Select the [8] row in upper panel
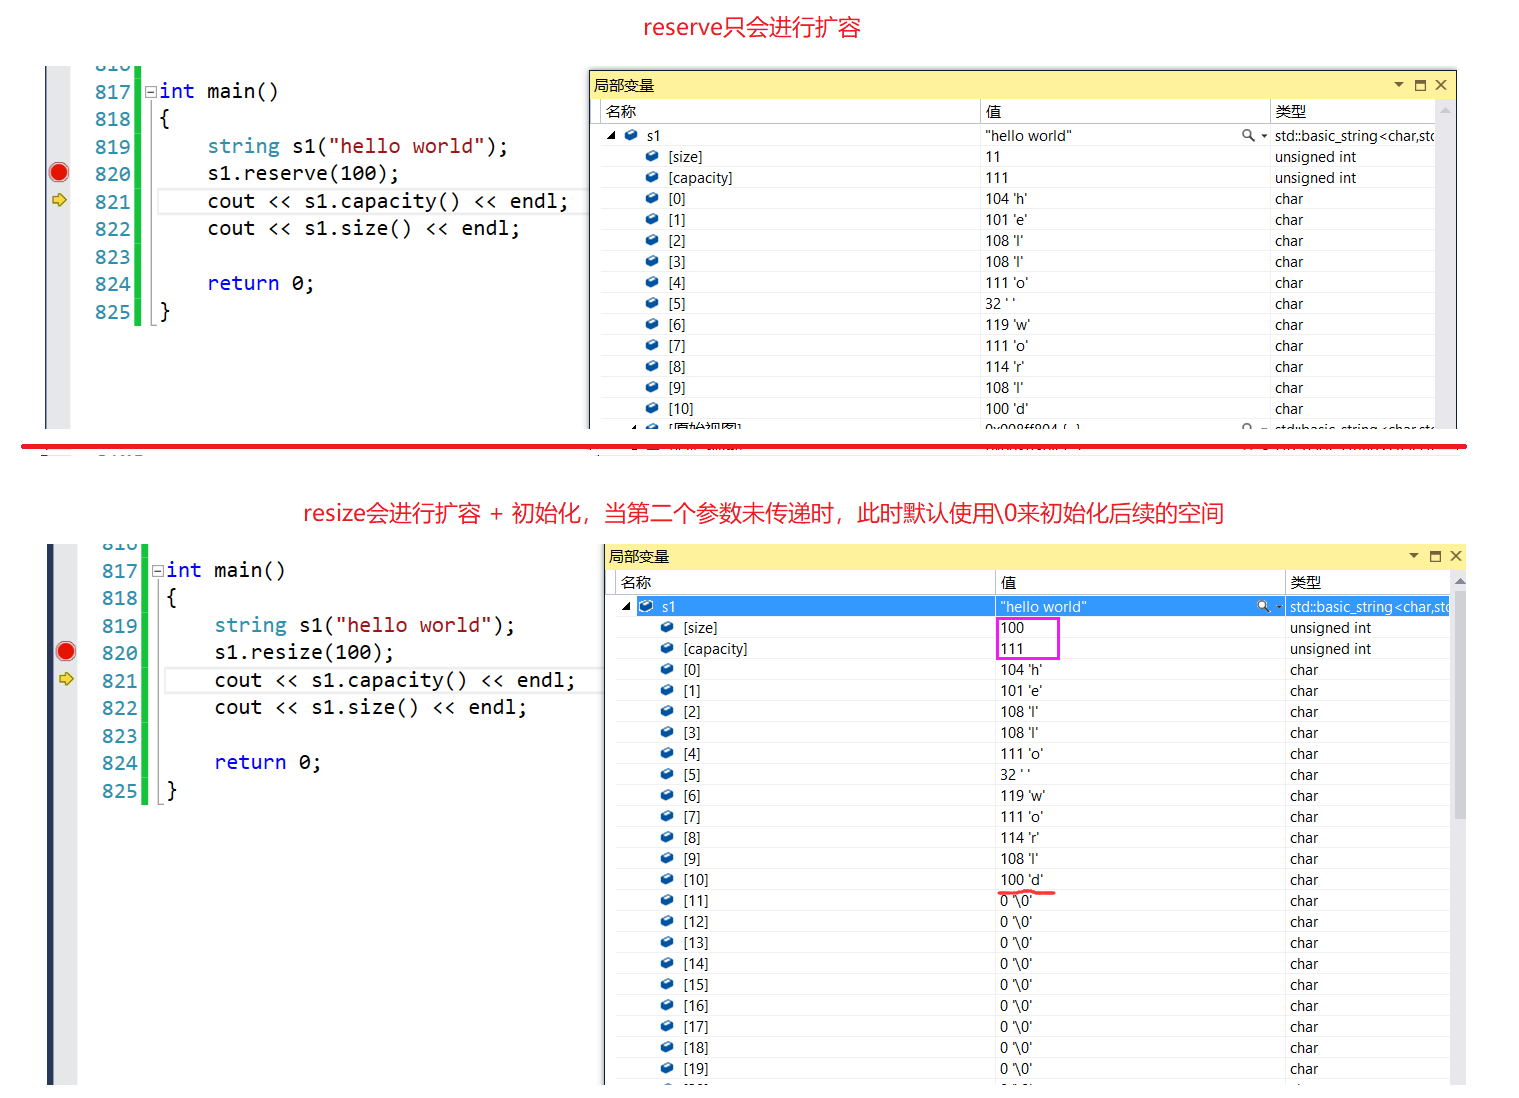 pyautogui.click(x=1018, y=367)
